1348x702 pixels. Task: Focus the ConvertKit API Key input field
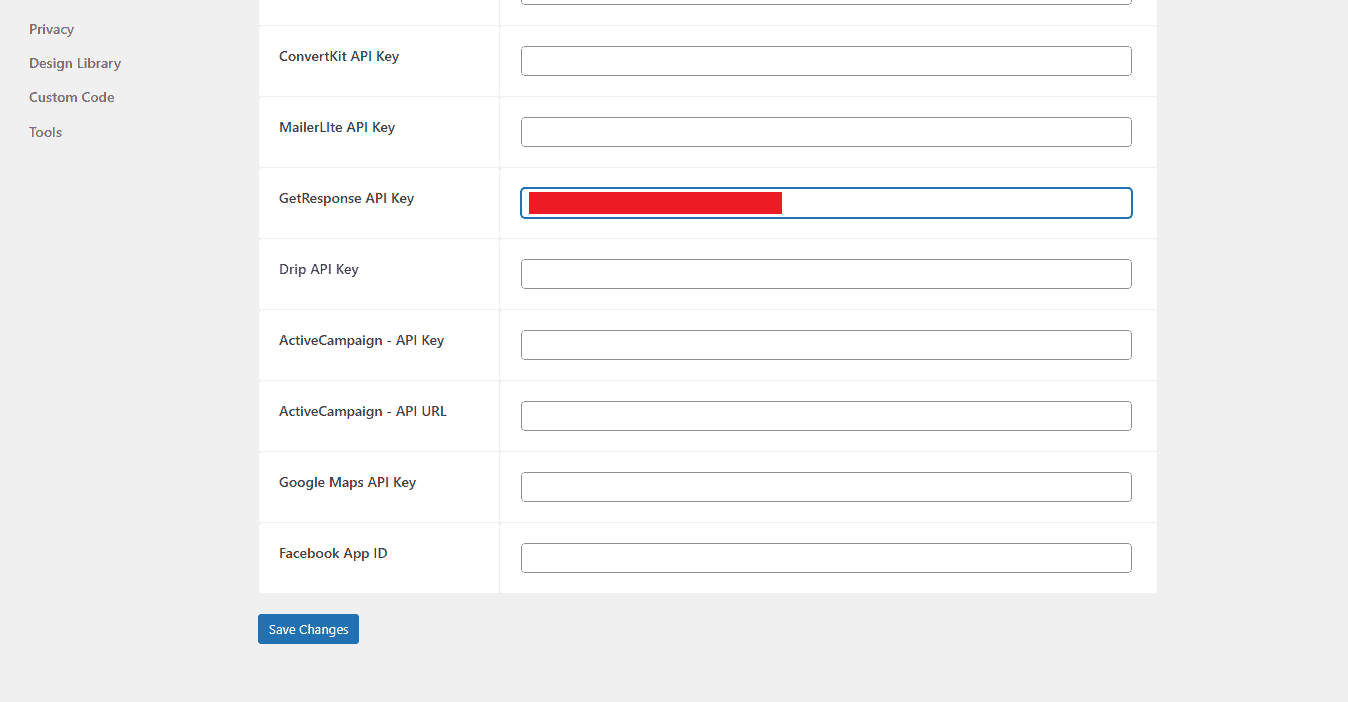tap(826, 61)
